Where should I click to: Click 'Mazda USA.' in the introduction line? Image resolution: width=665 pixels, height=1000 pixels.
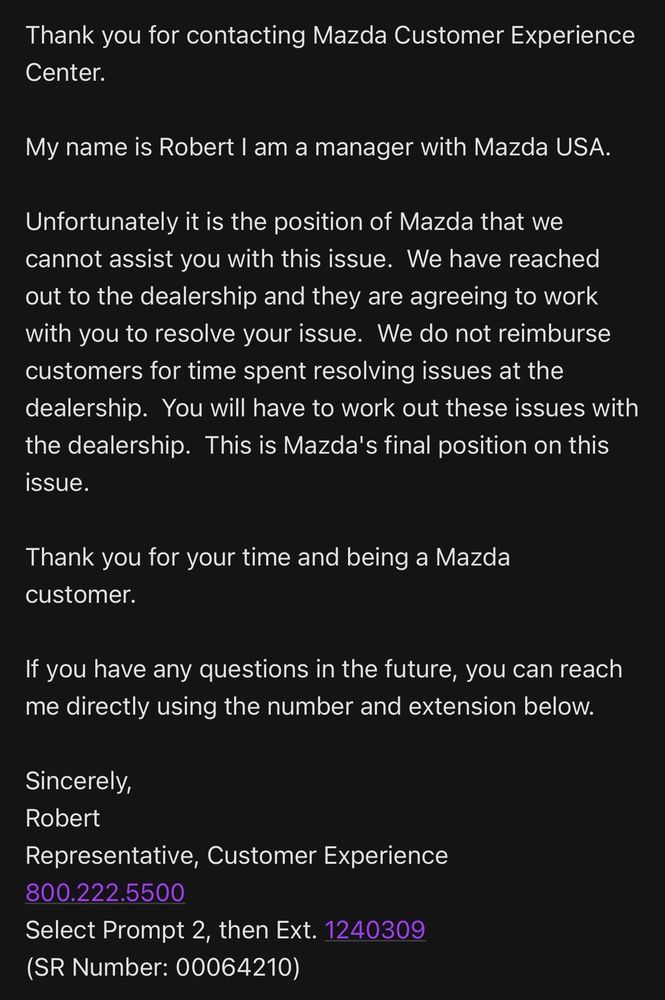542,147
